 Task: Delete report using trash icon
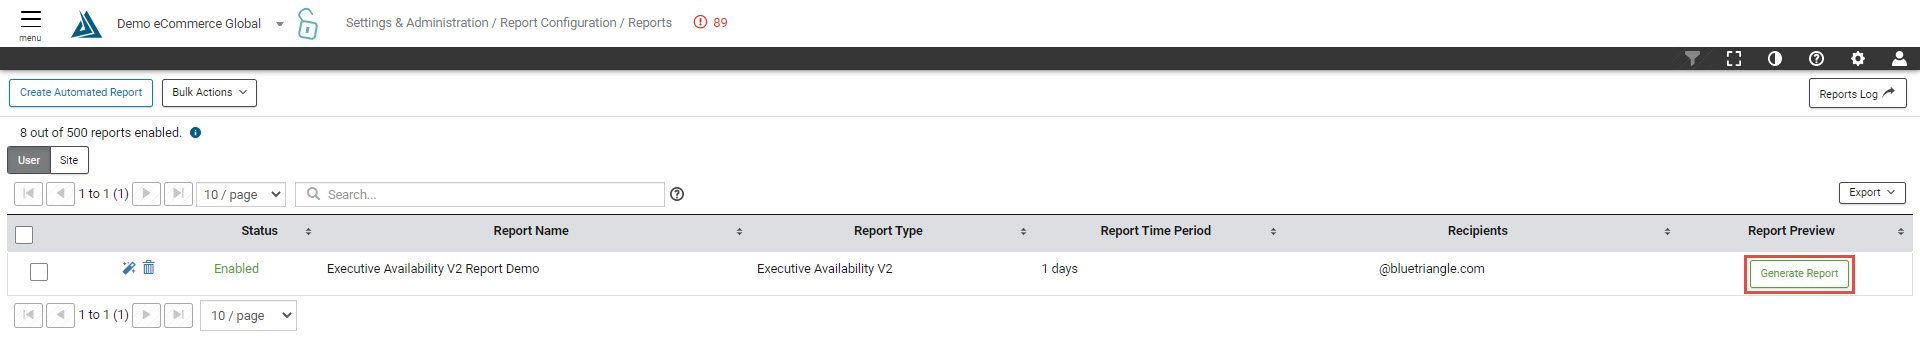(149, 267)
